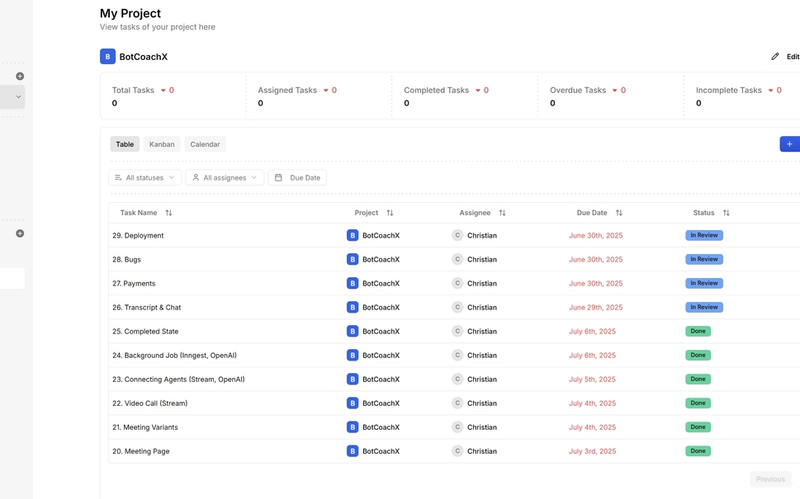
Task: Click Christian avatar in Video Call row
Action: point(457,403)
